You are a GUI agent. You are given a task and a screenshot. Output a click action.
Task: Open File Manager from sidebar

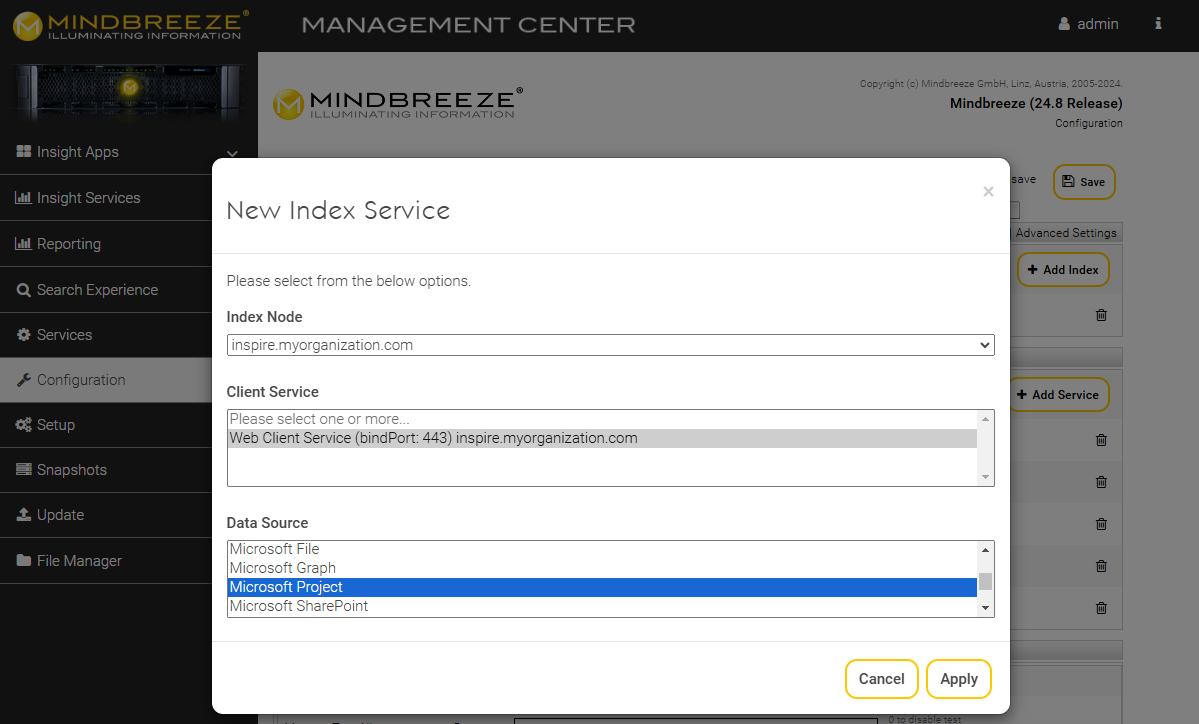coord(106,561)
